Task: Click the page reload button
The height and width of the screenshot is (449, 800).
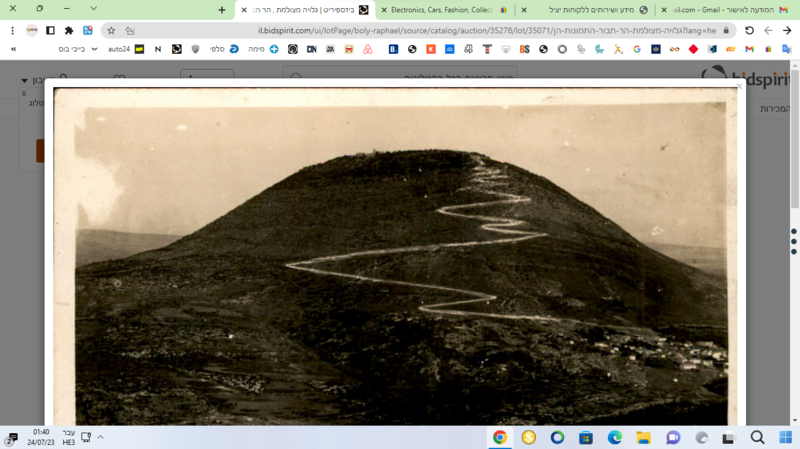Action: coord(749,31)
